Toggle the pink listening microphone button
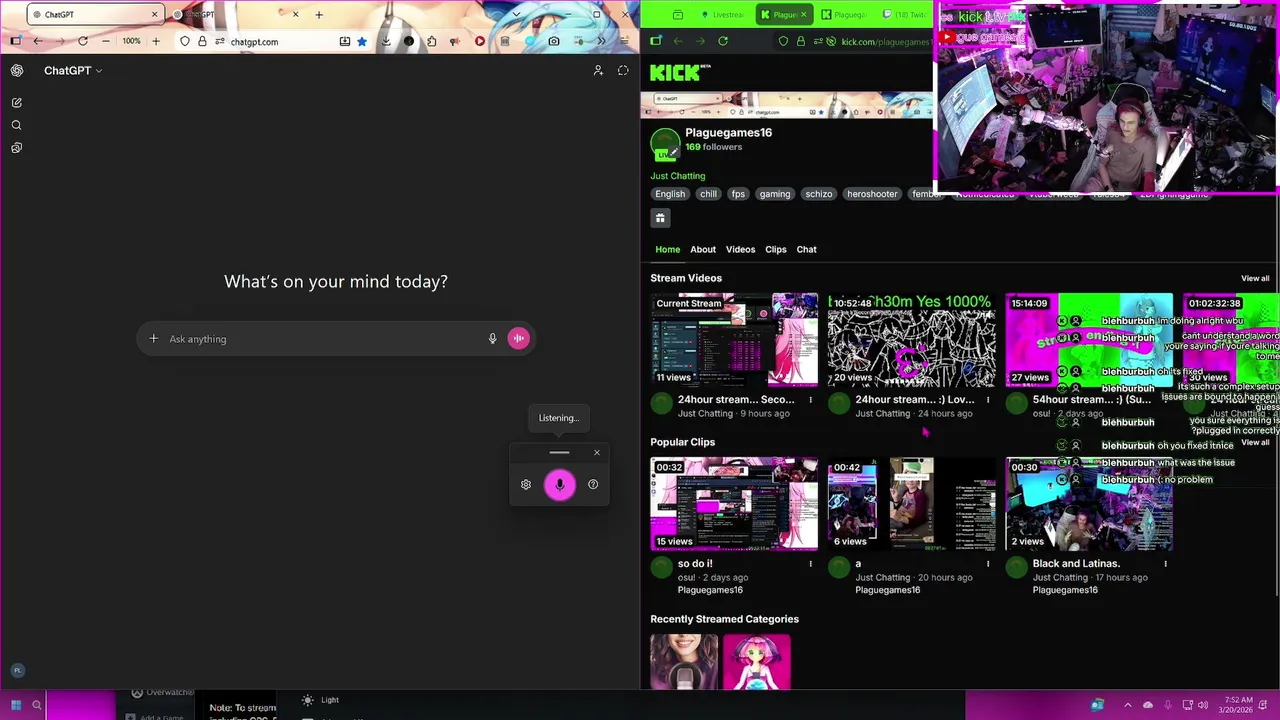The image size is (1280, 720). tap(560, 484)
